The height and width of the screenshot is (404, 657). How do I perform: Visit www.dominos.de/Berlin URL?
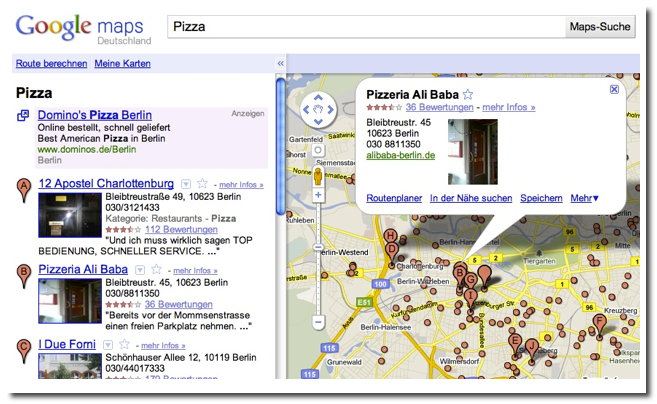tap(87, 150)
